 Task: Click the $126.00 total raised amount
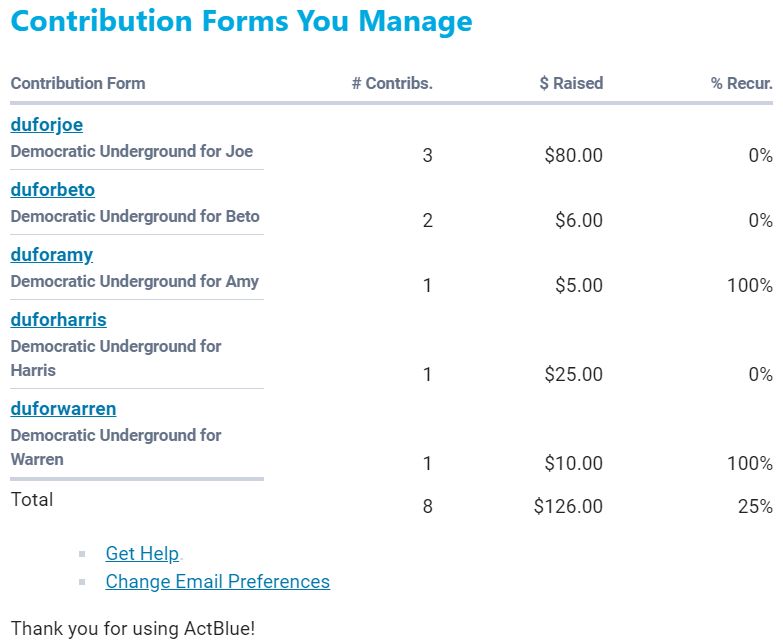(x=568, y=507)
